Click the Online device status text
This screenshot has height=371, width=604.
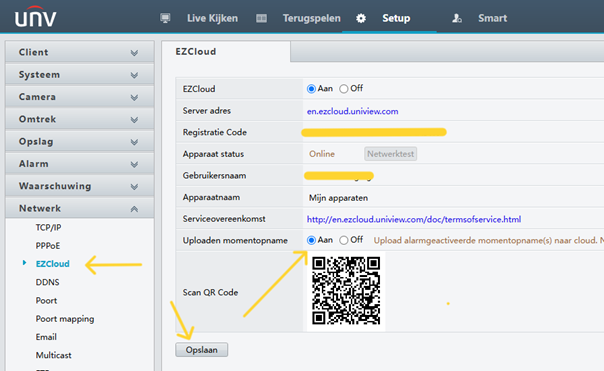[322, 154]
